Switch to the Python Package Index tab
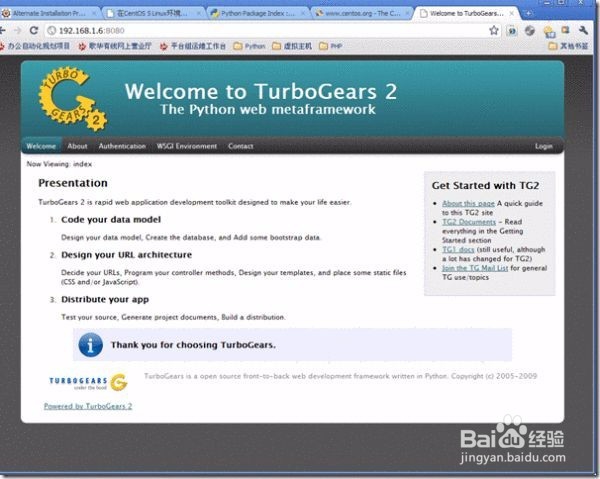The height and width of the screenshot is (479, 600). (257, 13)
